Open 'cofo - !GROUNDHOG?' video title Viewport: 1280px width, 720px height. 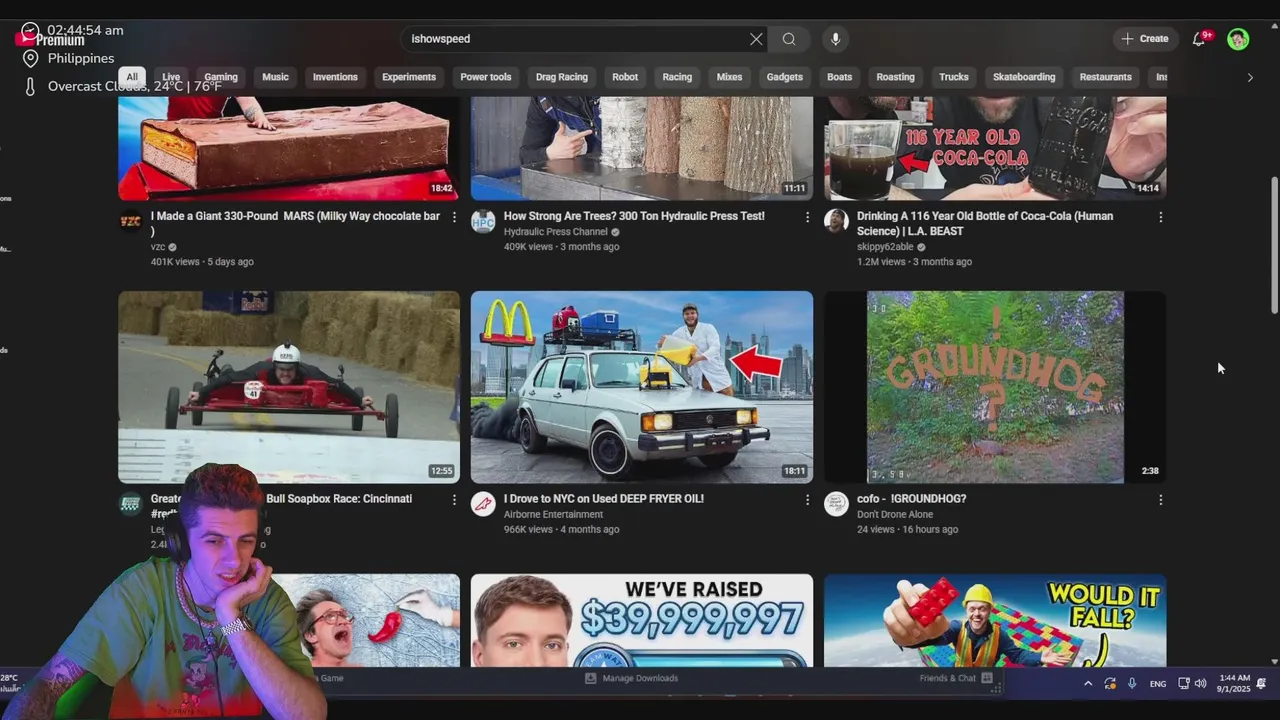[x=911, y=499]
